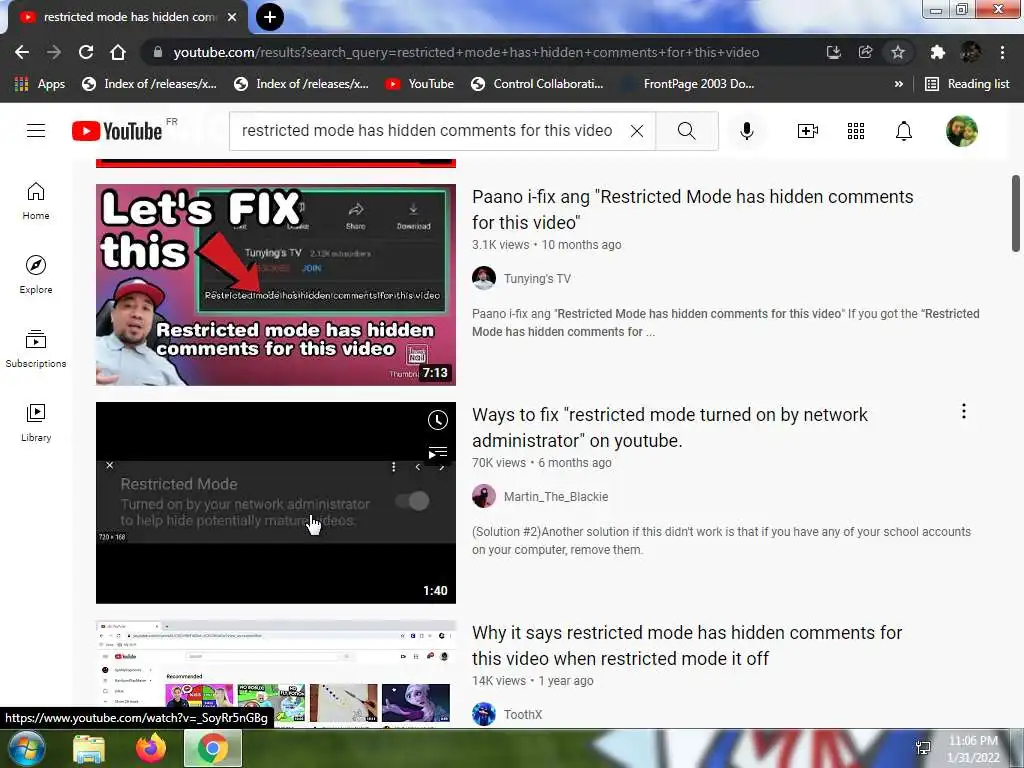Click the YouTube logo

click(x=117, y=131)
